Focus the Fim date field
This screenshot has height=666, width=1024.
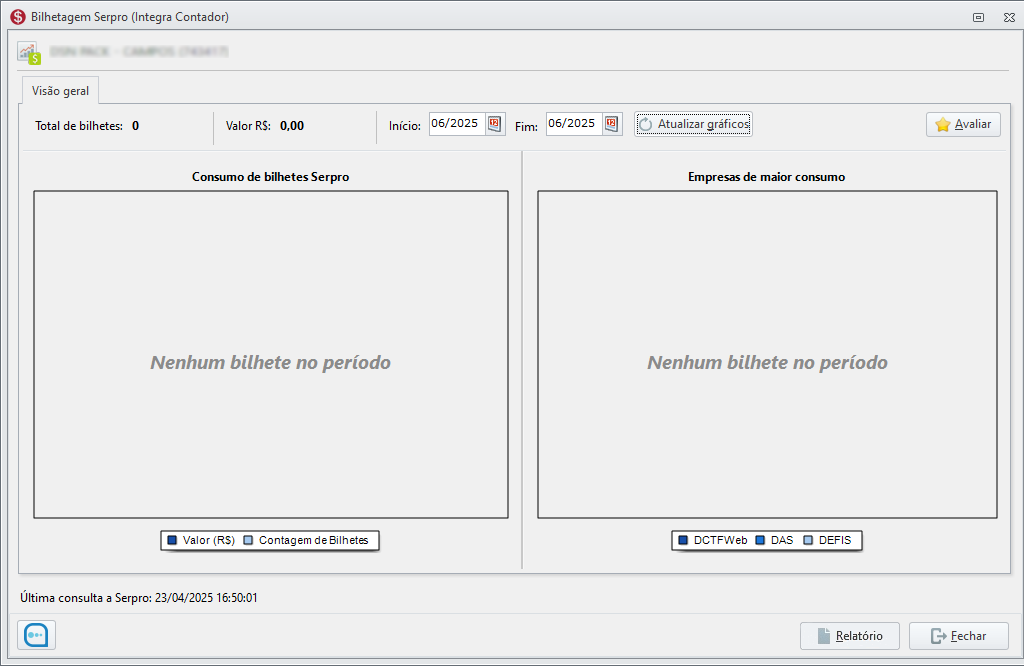(x=574, y=123)
